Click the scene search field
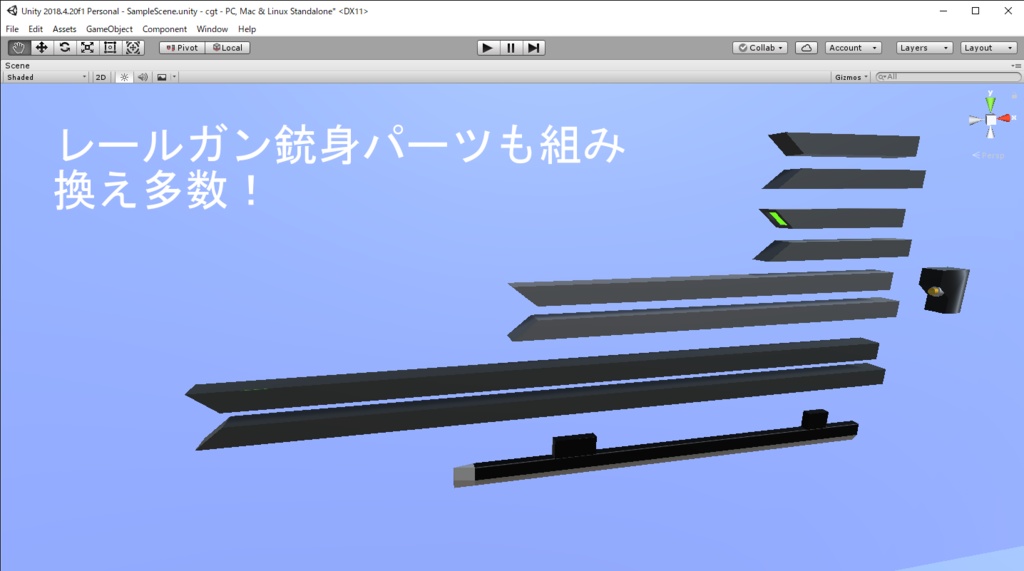 coord(948,77)
